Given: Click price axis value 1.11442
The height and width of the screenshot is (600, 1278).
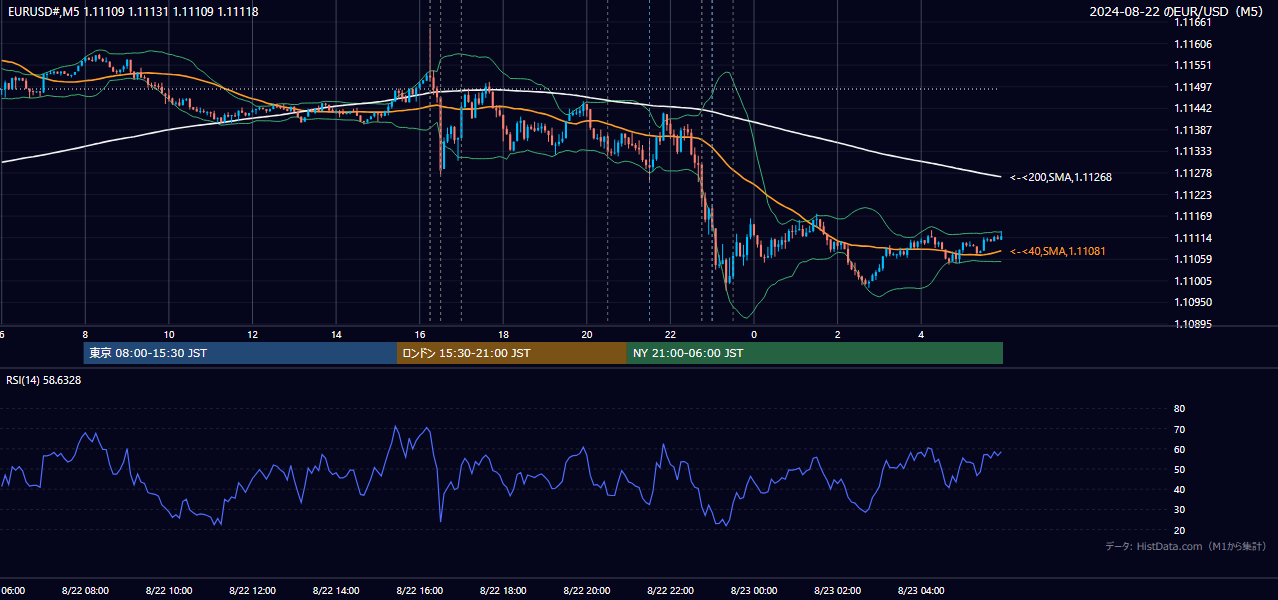Looking at the screenshot, I should point(1192,108).
